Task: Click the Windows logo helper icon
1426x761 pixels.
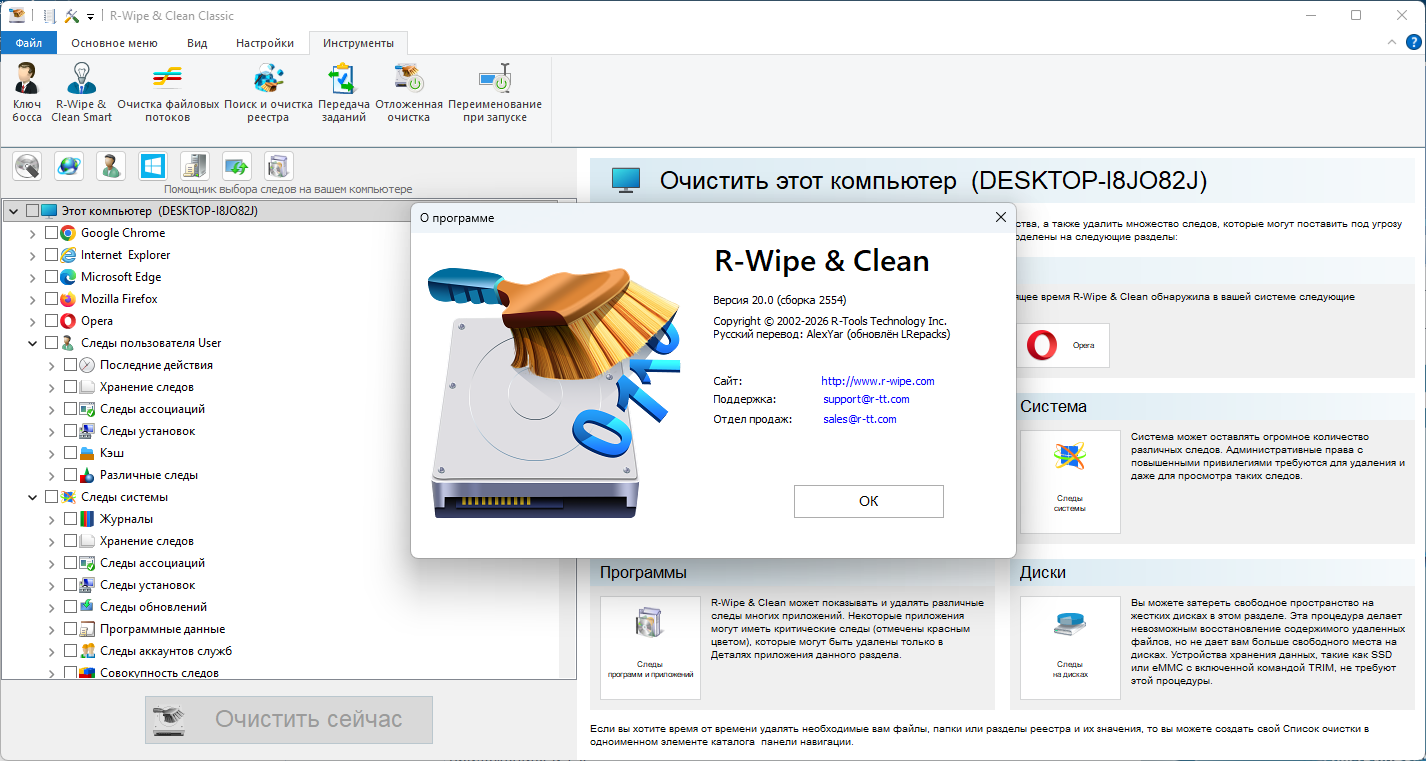Action: (153, 166)
